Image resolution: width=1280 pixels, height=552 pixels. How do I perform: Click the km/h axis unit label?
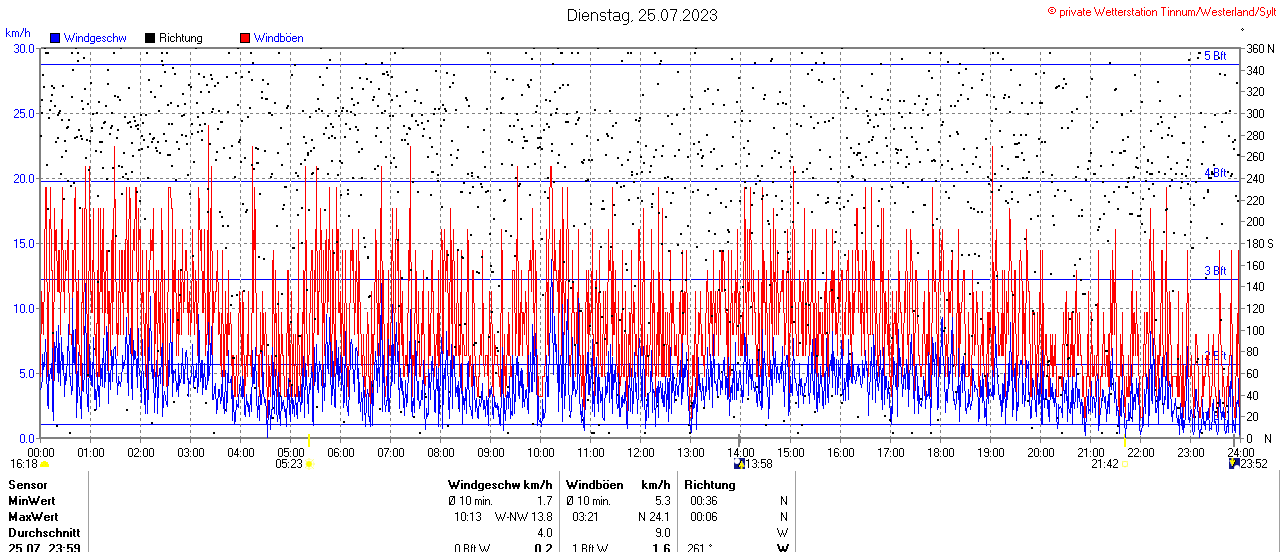point(18,34)
